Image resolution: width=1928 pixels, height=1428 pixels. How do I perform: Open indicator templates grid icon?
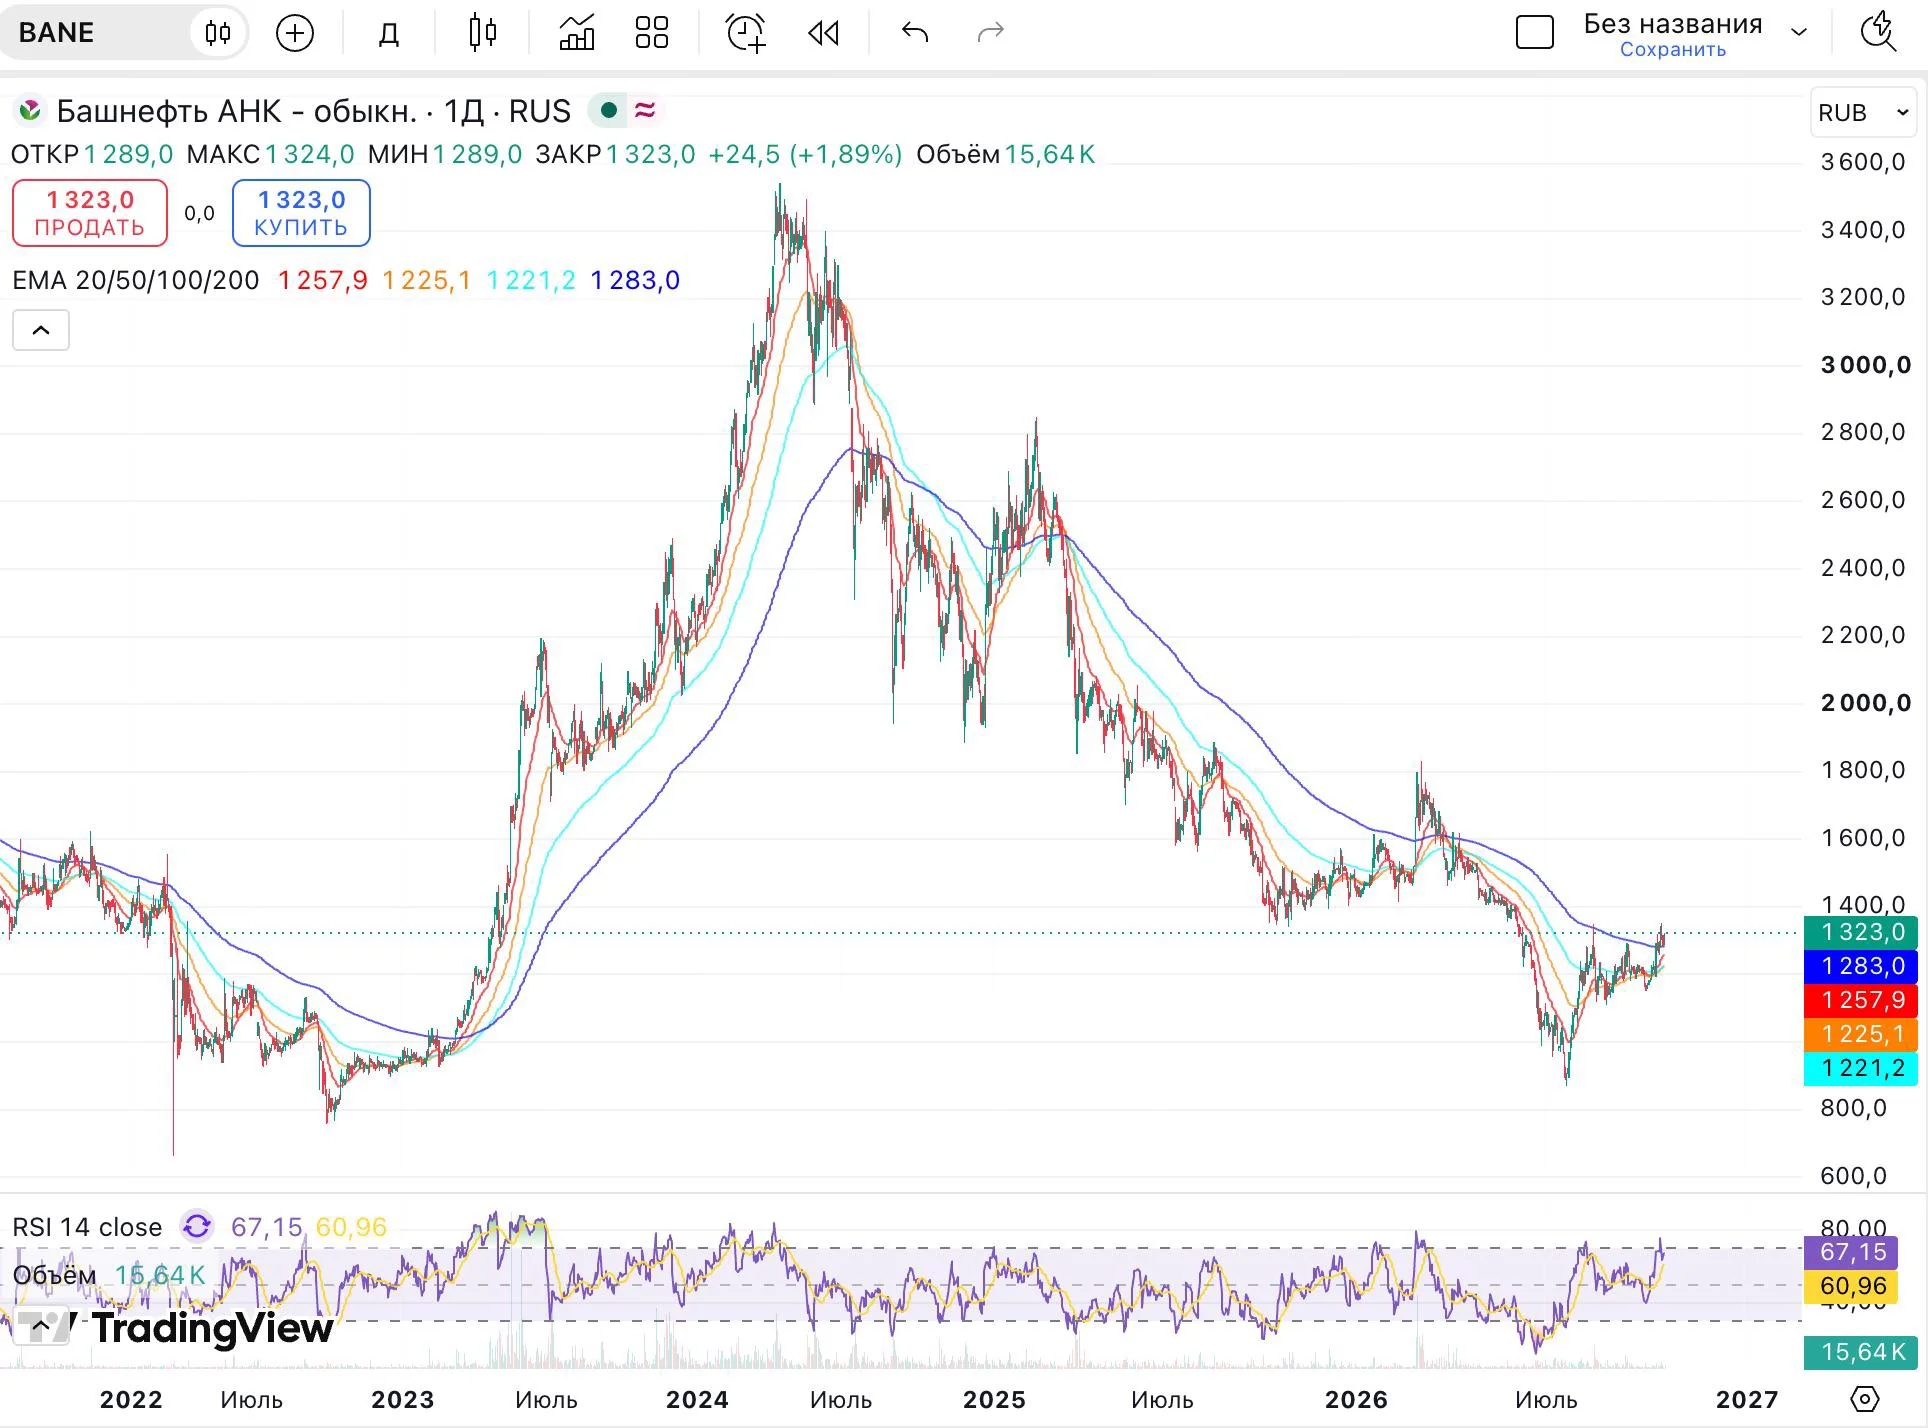coord(652,33)
